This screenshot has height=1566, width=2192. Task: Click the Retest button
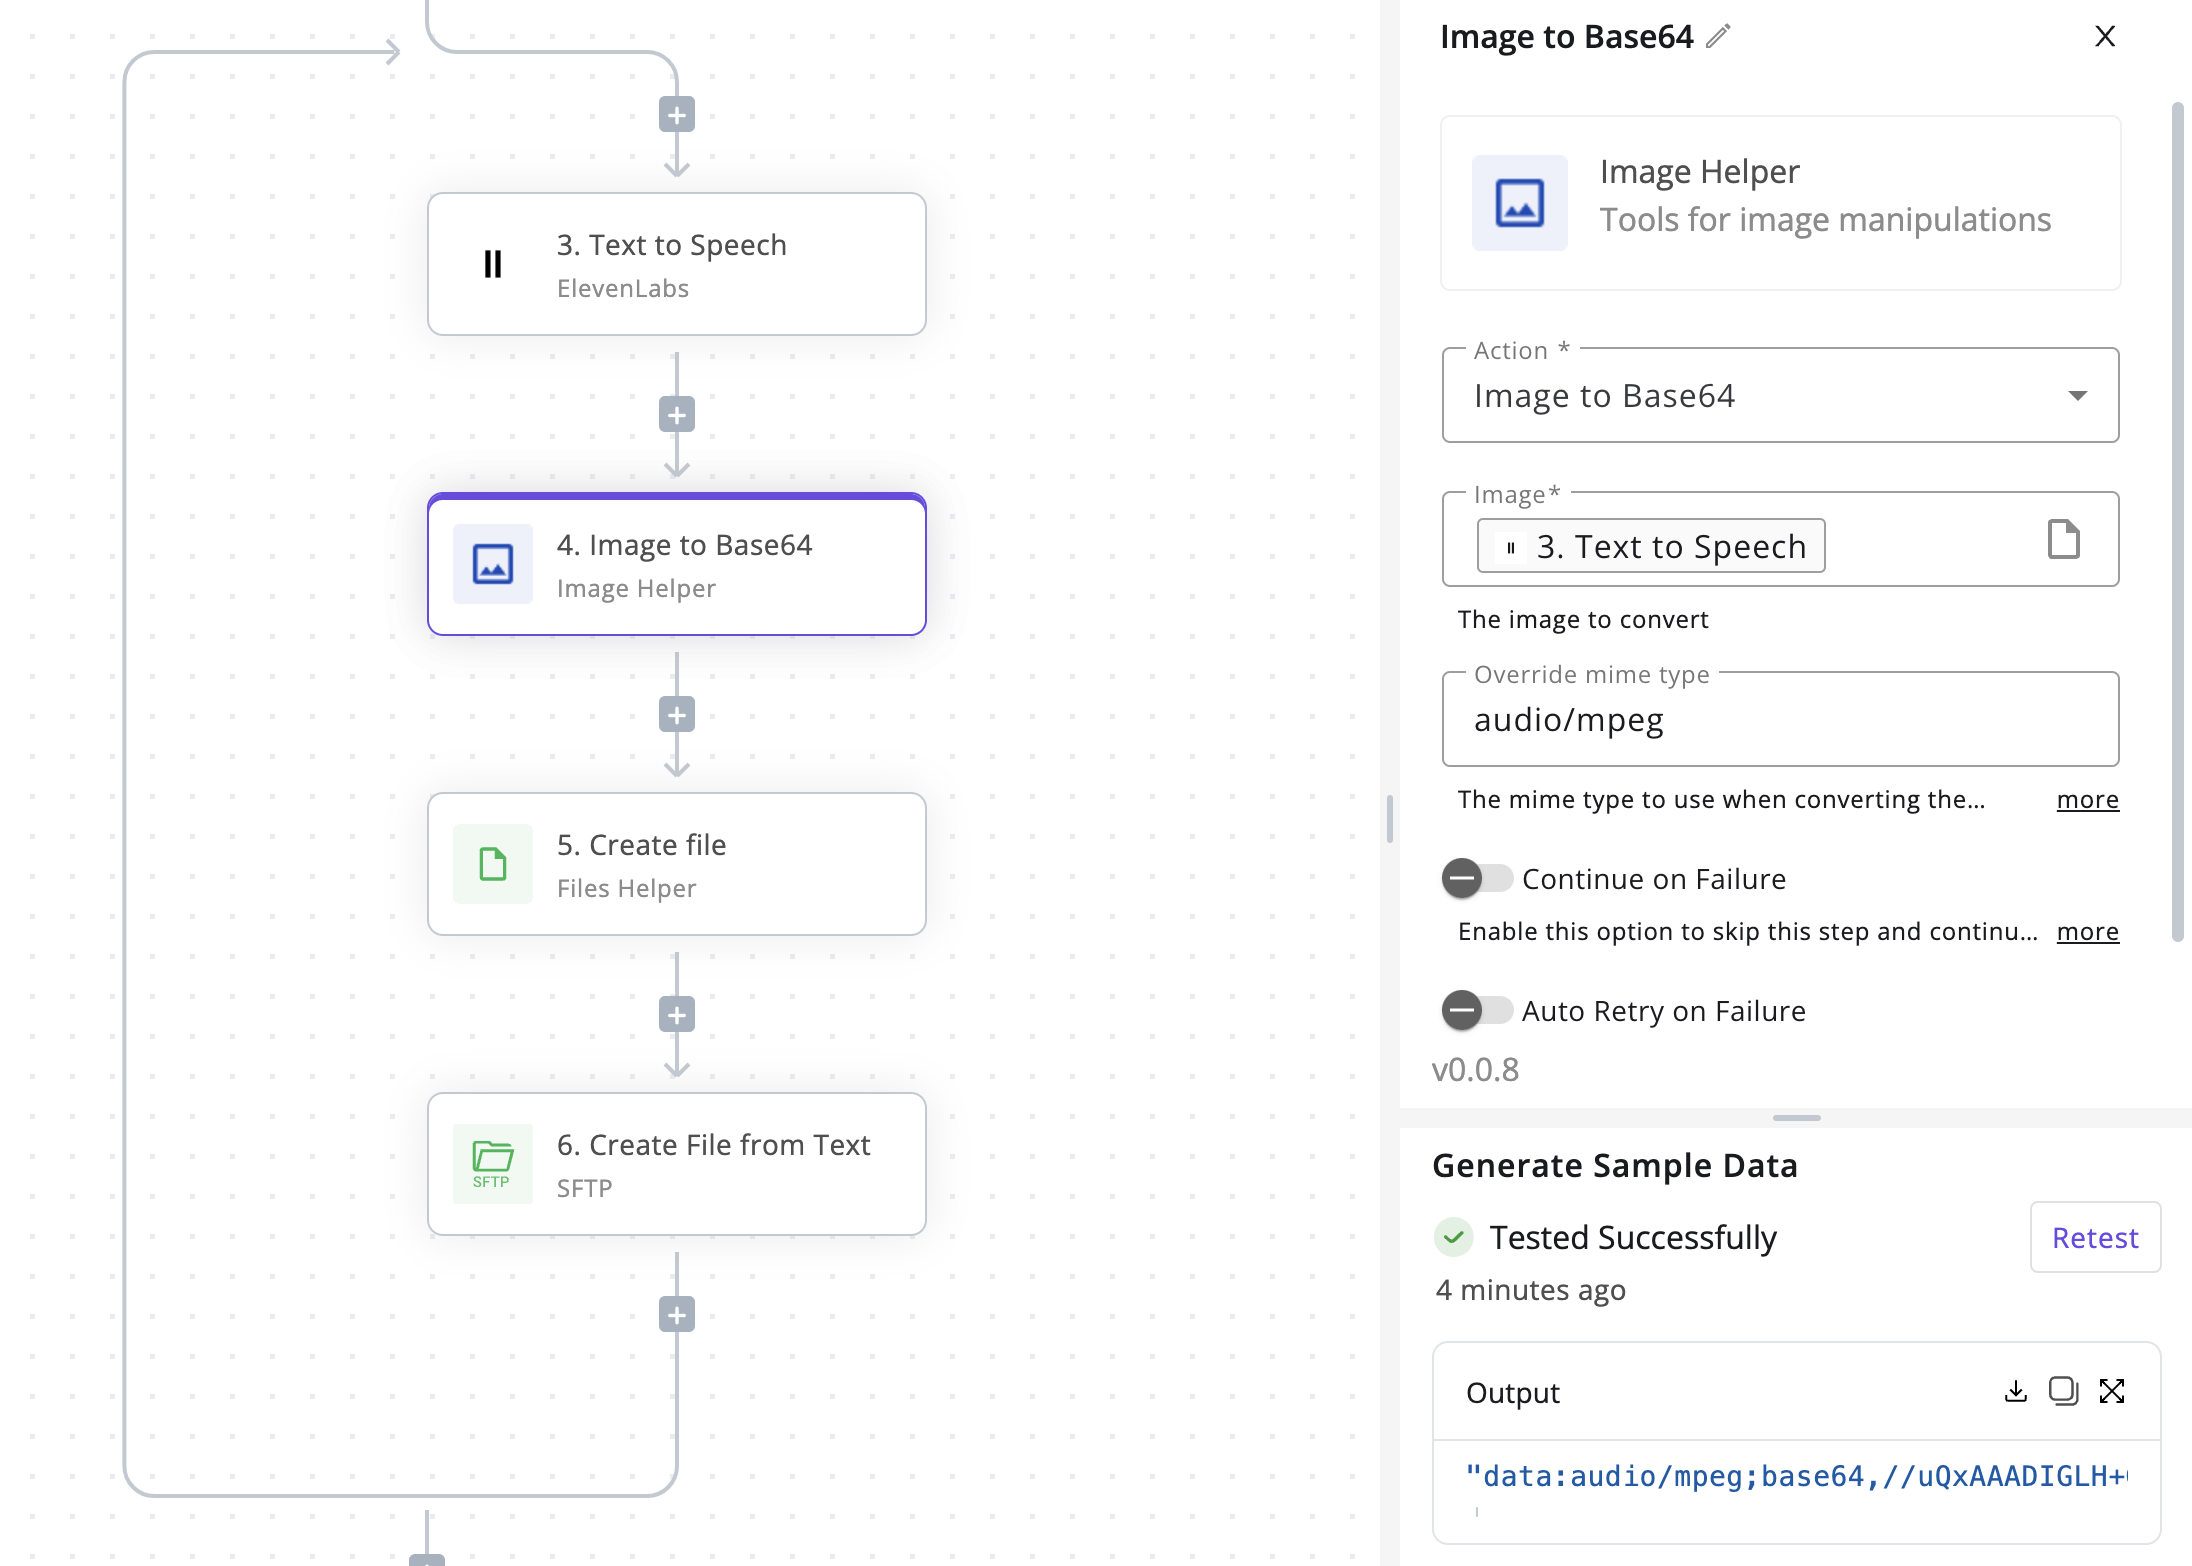2095,1237
